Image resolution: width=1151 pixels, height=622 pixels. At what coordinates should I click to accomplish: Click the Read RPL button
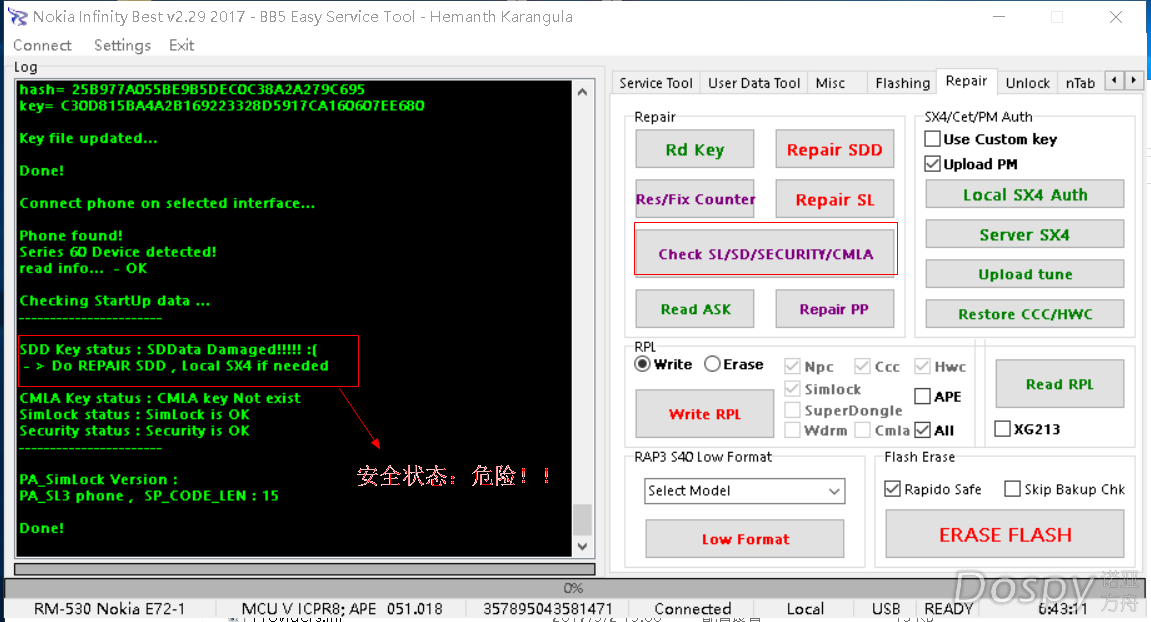pyautogui.click(x=1059, y=383)
